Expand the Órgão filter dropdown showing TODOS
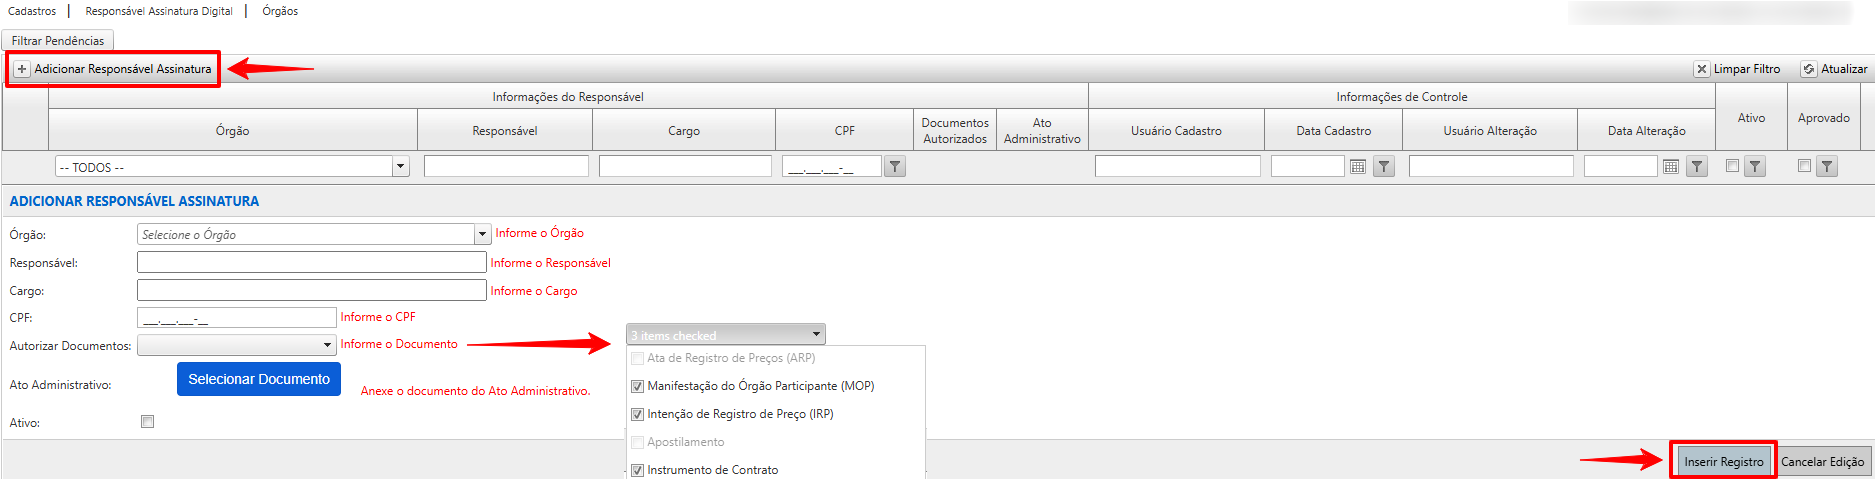 (x=401, y=167)
